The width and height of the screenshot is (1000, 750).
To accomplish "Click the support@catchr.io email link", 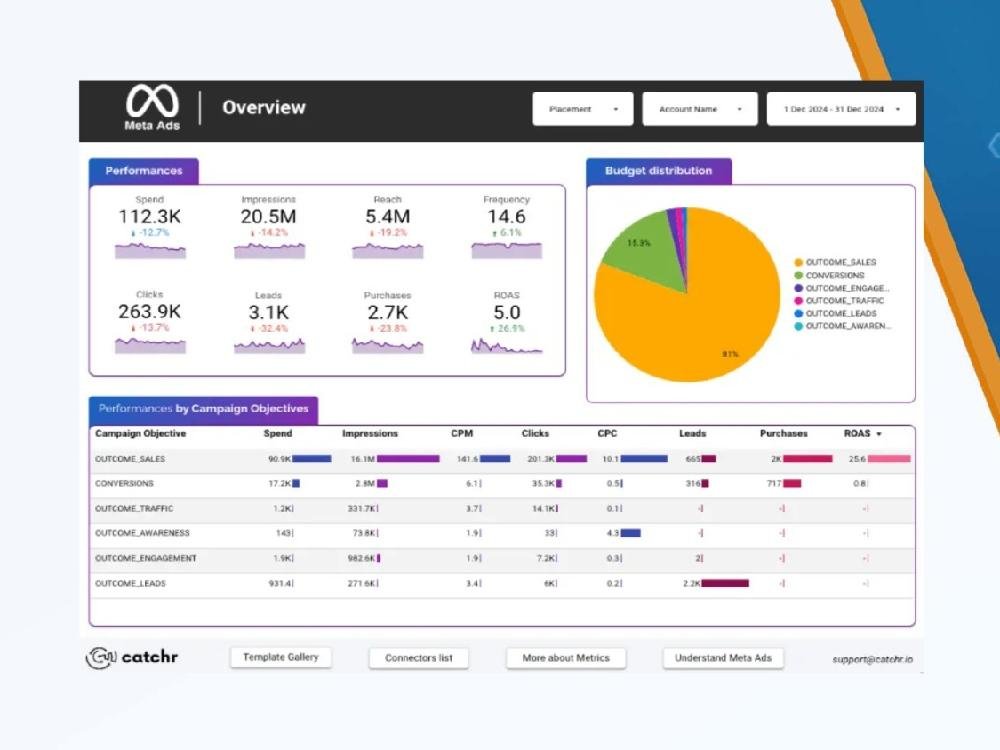I will 871,659.
